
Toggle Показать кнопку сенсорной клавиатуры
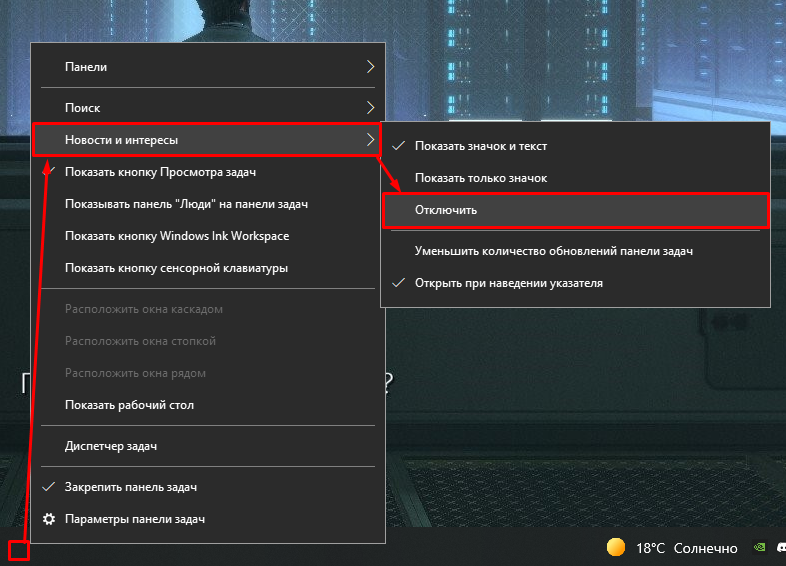click(208, 268)
